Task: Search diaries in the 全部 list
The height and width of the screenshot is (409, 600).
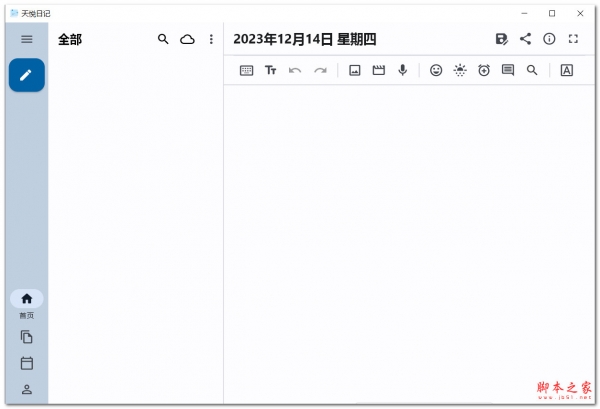Action: (163, 39)
